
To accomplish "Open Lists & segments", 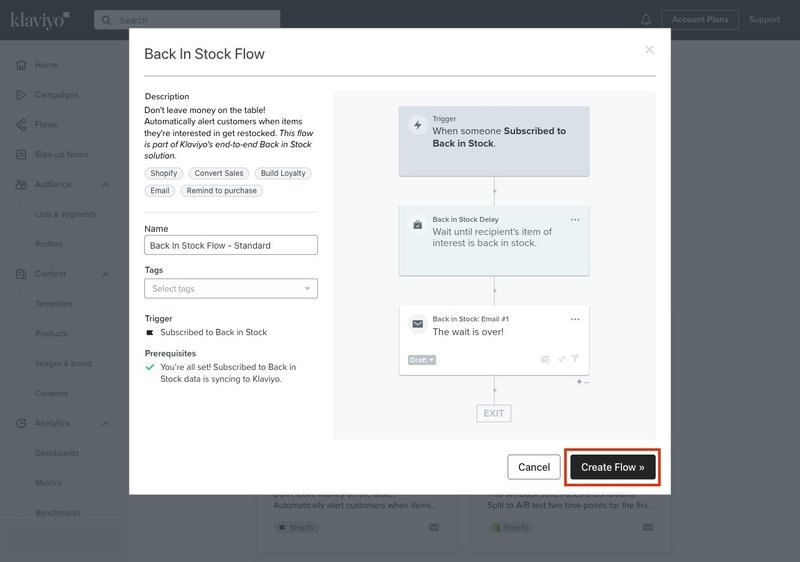I will 65,214.
